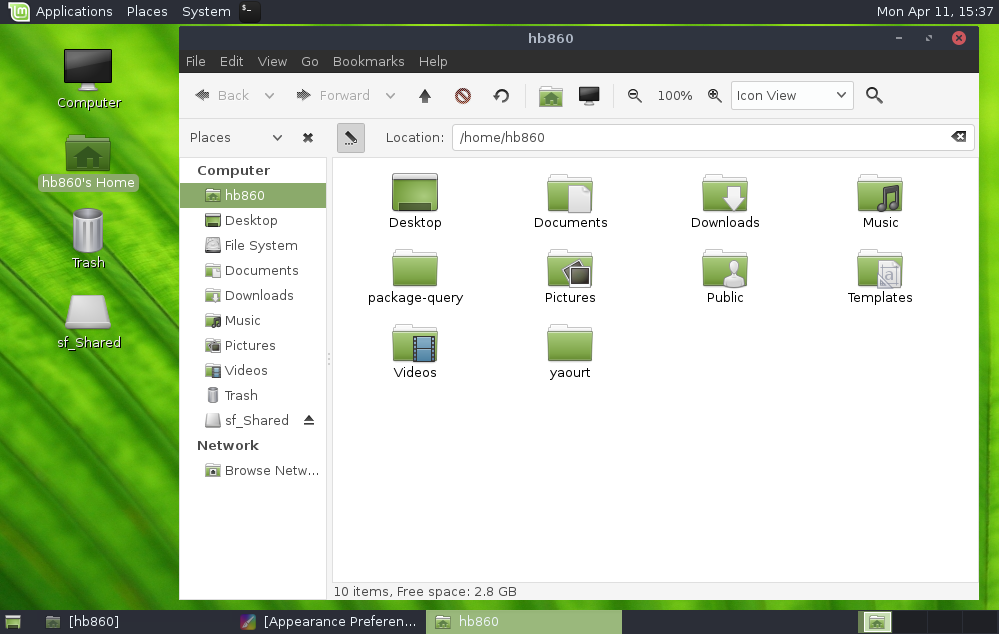
Task: Zoom in on the icon view
Action: 715,95
